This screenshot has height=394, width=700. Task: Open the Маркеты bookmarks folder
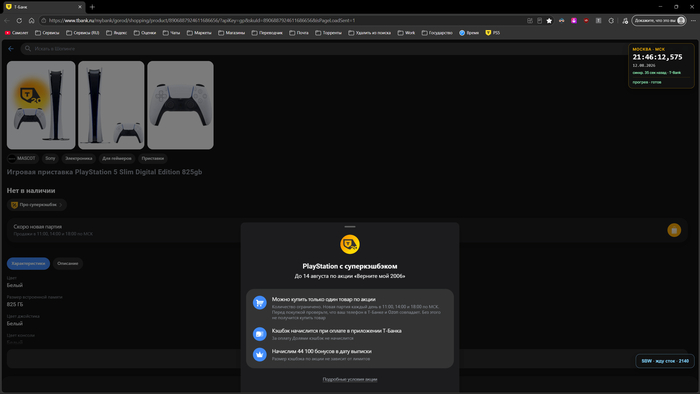coord(199,33)
